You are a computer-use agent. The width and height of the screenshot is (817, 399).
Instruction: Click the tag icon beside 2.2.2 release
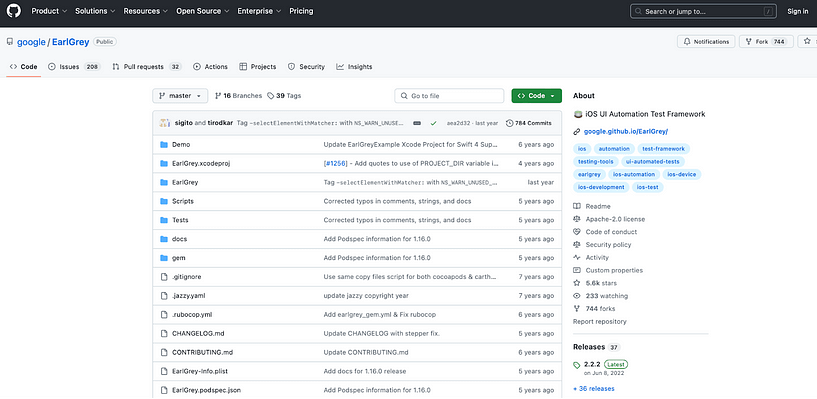(577, 365)
